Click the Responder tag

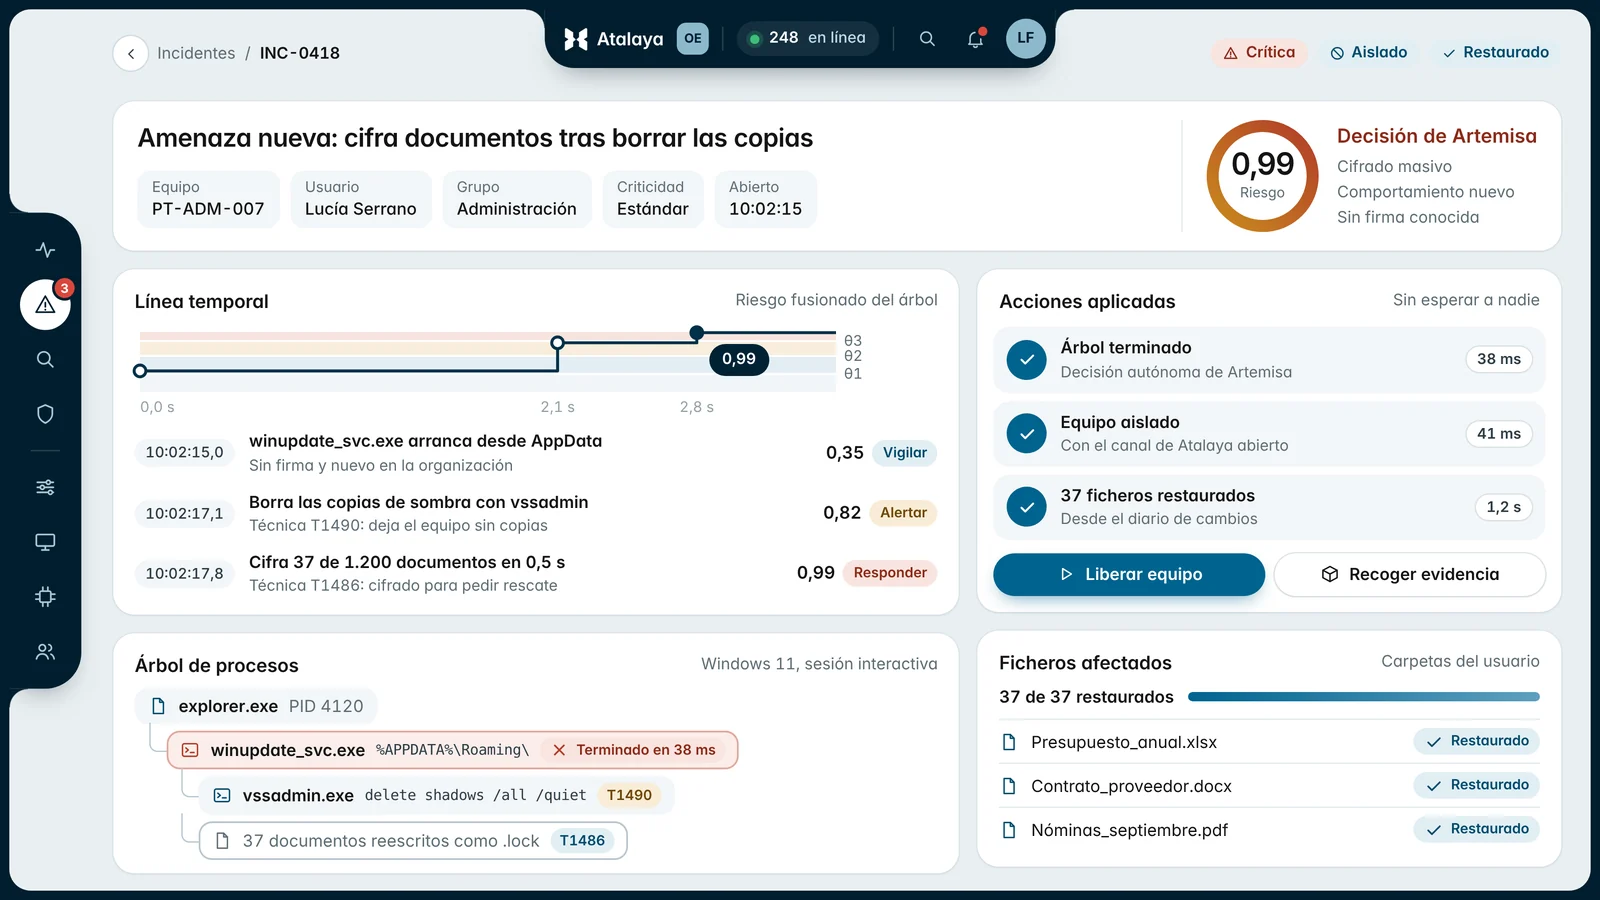(x=890, y=573)
